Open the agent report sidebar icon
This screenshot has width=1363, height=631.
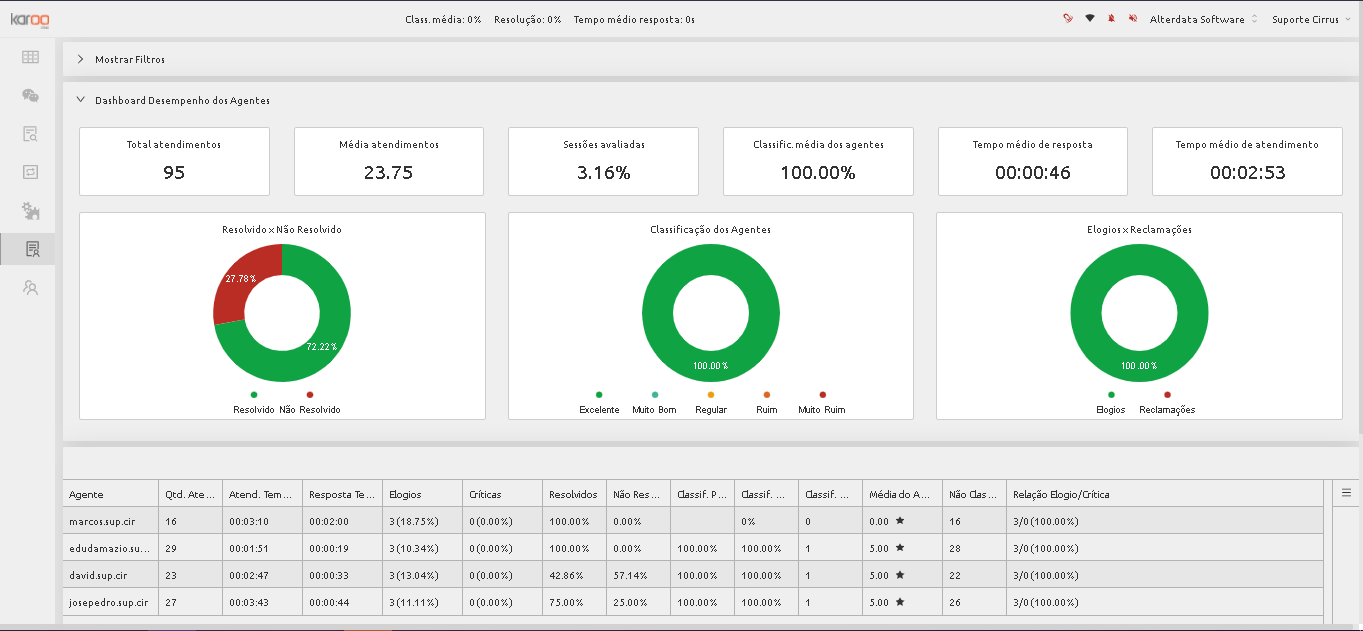pos(31,249)
